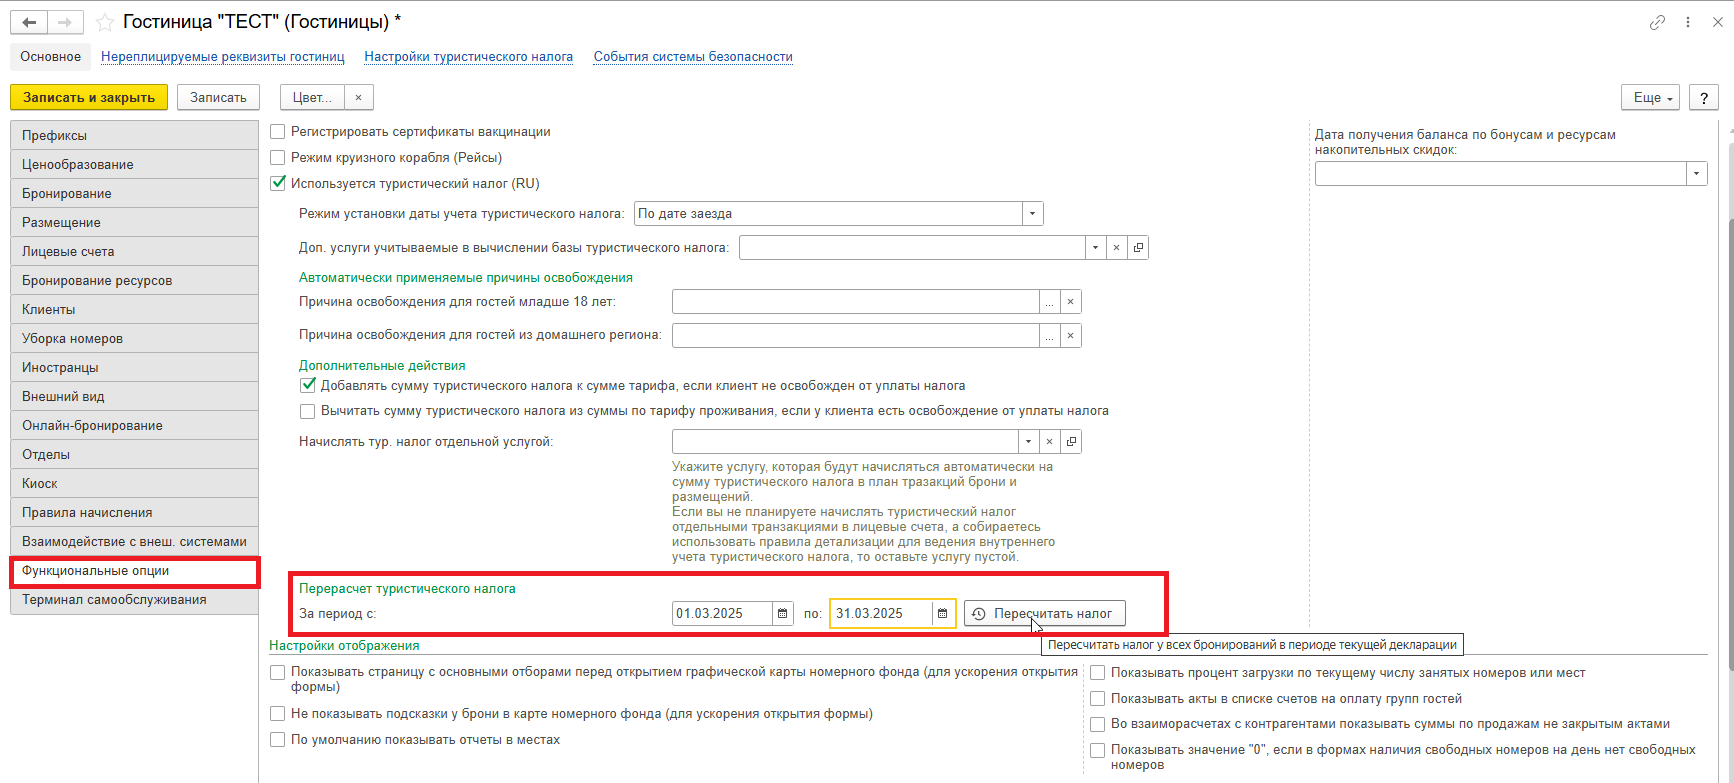1734x783 pixels.
Task: Open calendar for the period end date
Action: point(942,613)
